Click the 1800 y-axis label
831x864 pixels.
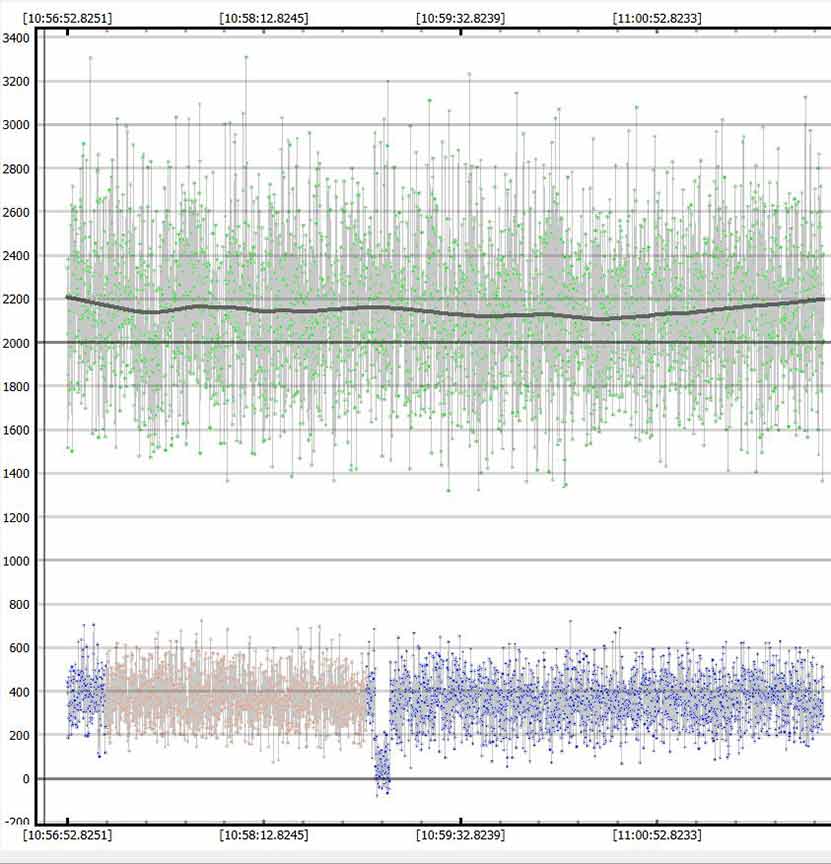click(x=16, y=386)
